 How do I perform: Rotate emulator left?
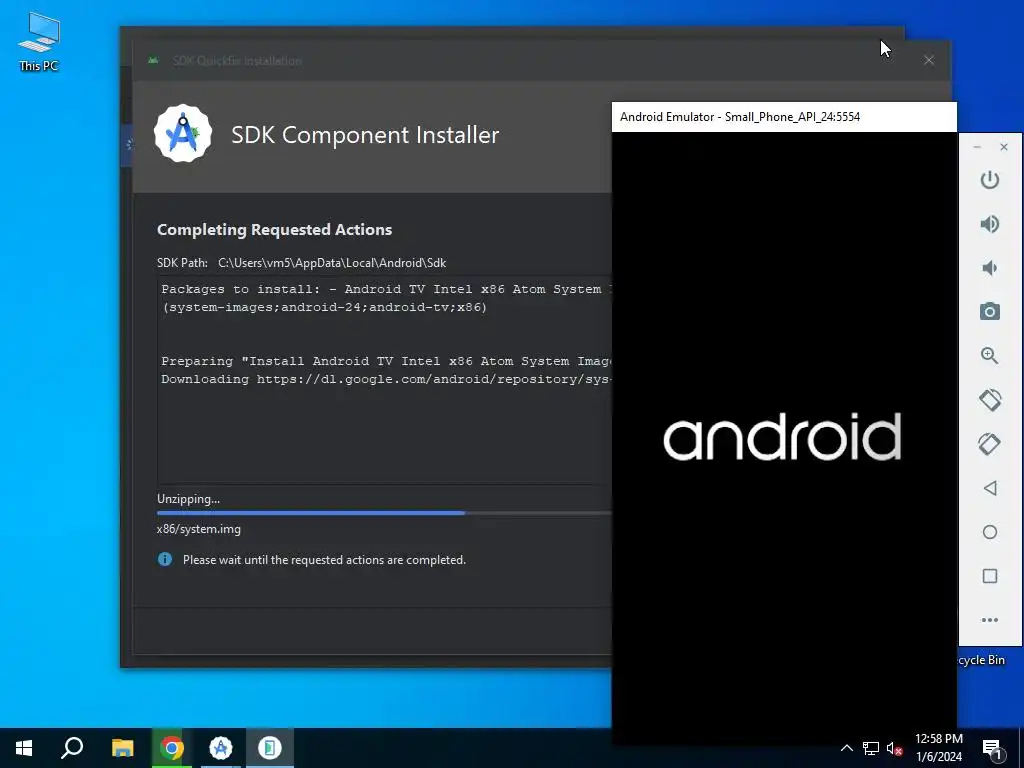989,400
